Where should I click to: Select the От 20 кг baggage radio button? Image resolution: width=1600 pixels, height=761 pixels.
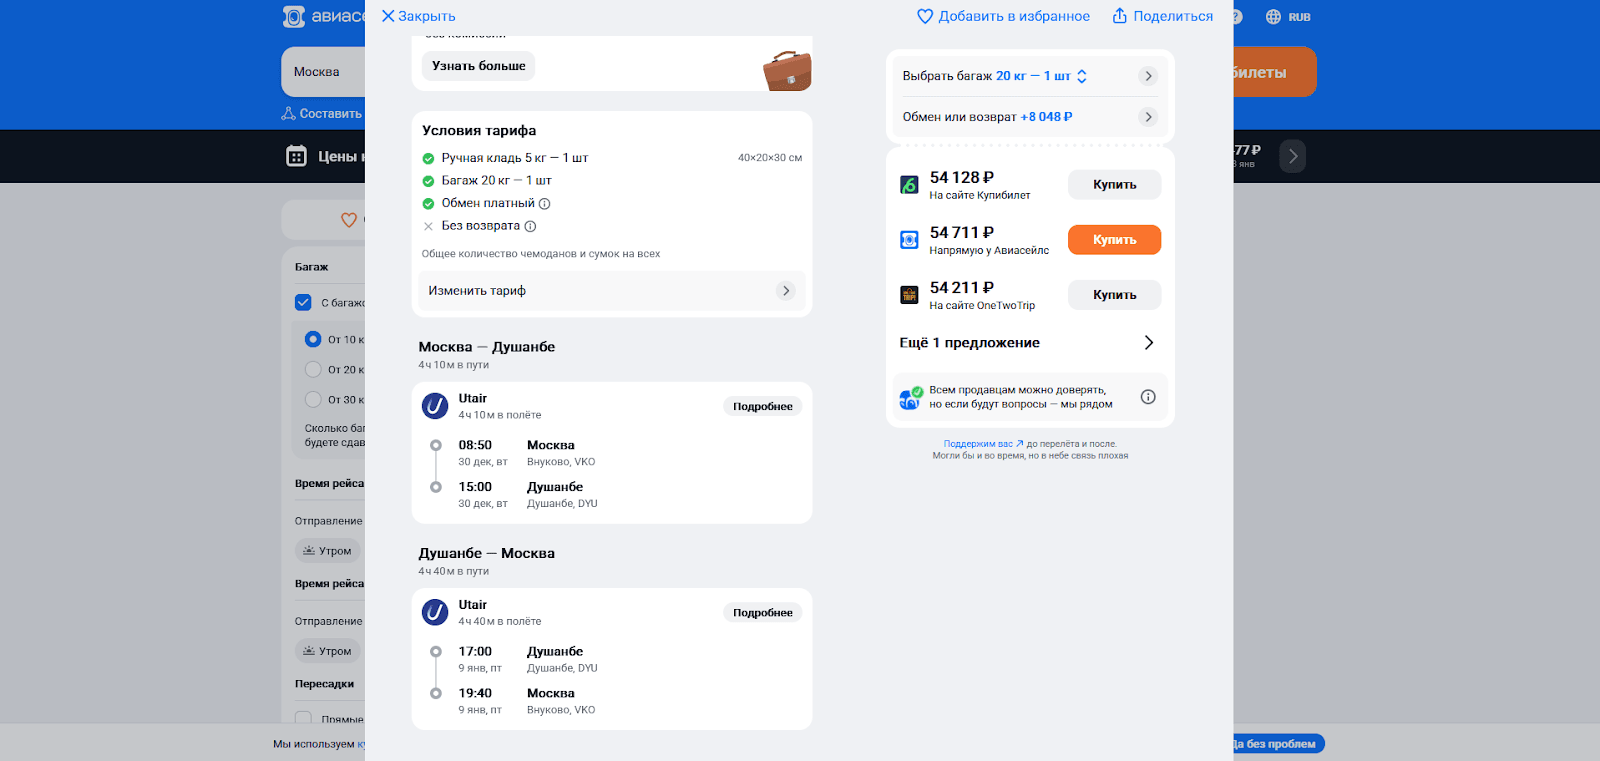coord(313,369)
